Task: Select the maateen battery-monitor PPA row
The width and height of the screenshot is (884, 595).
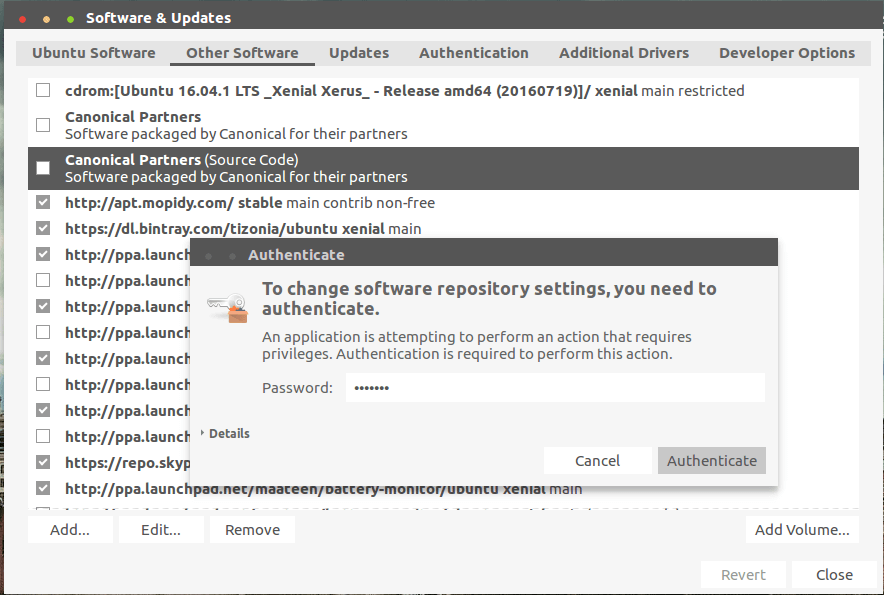Action: [x=324, y=489]
